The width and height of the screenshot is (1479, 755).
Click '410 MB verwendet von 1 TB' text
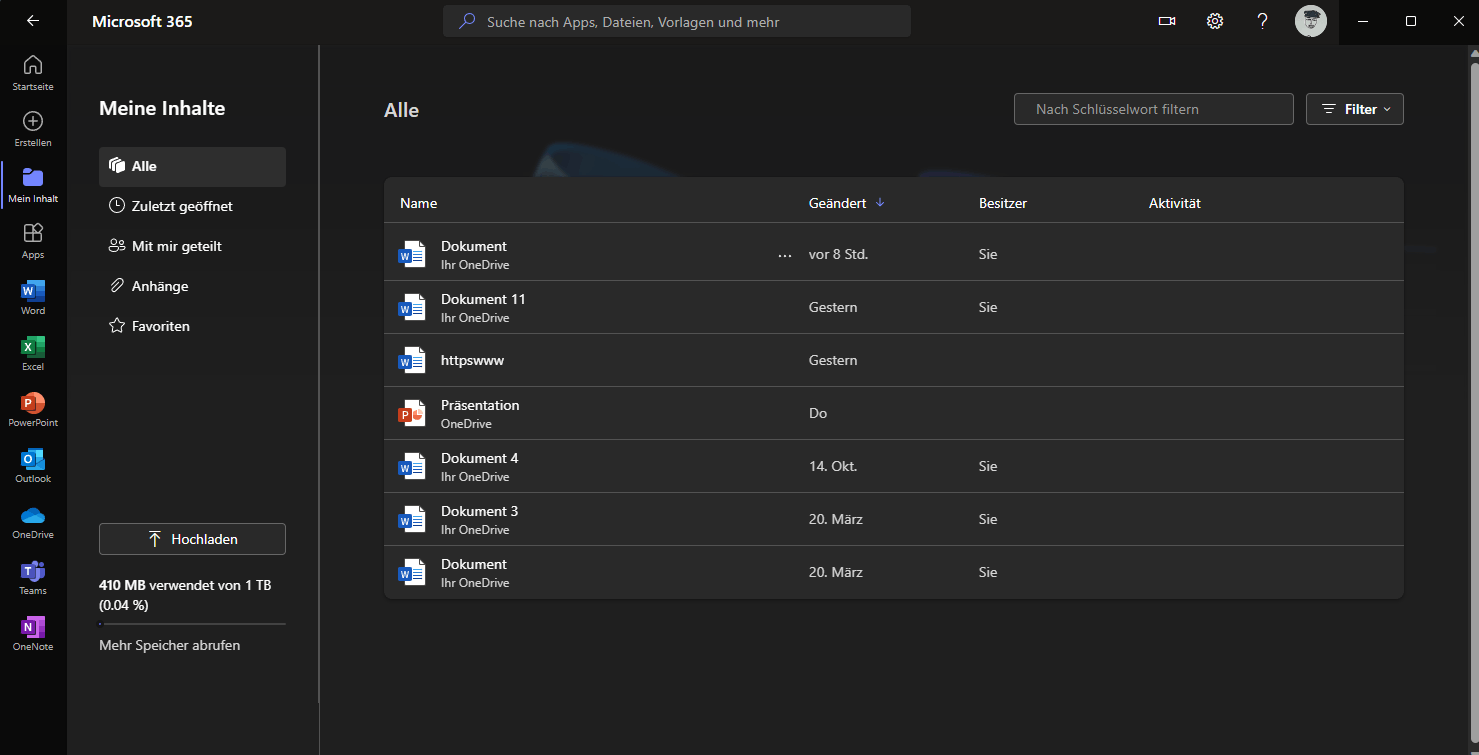[185, 585]
